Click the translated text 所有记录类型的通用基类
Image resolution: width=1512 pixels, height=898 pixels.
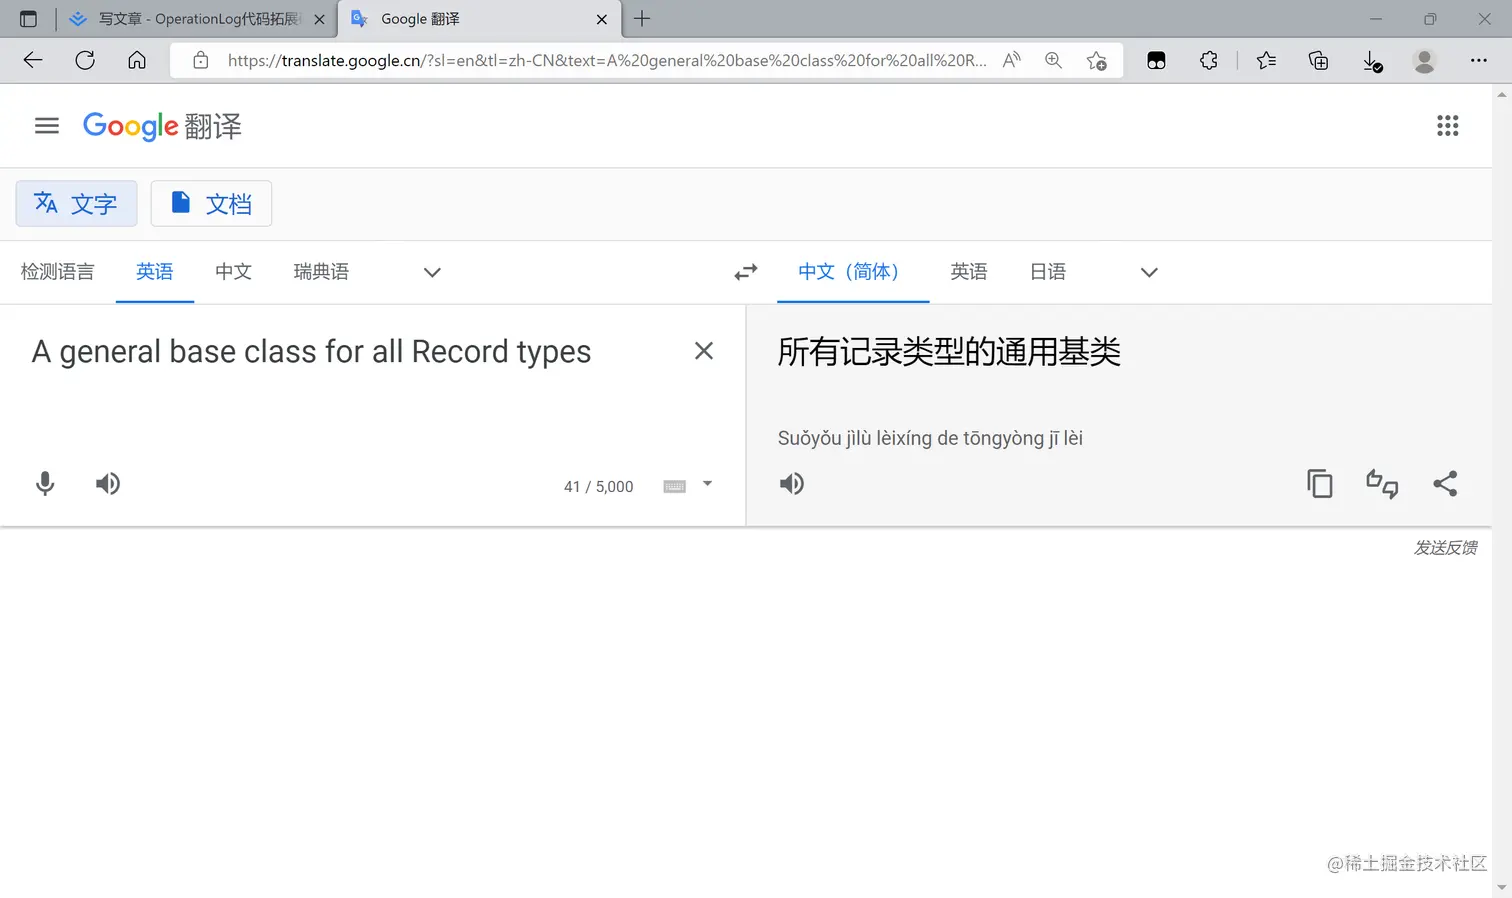[x=949, y=352]
